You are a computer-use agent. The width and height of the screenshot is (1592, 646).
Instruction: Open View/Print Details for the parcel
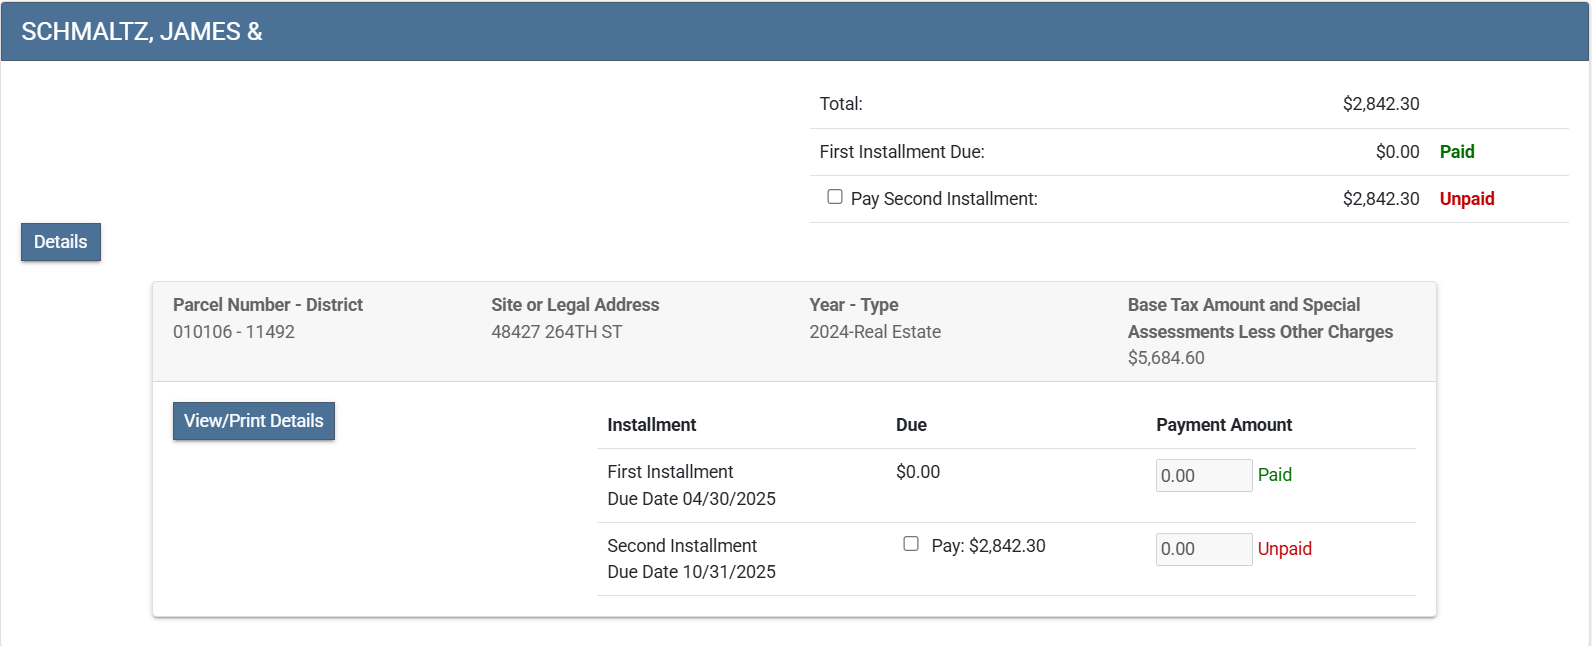click(254, 421)
